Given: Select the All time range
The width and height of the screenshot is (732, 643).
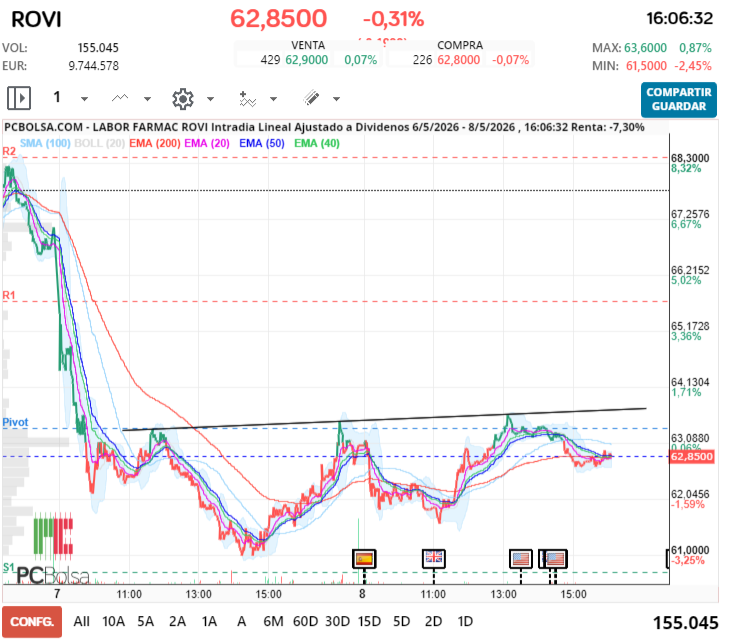Looking at the screenshot, I should coord(81,622).
